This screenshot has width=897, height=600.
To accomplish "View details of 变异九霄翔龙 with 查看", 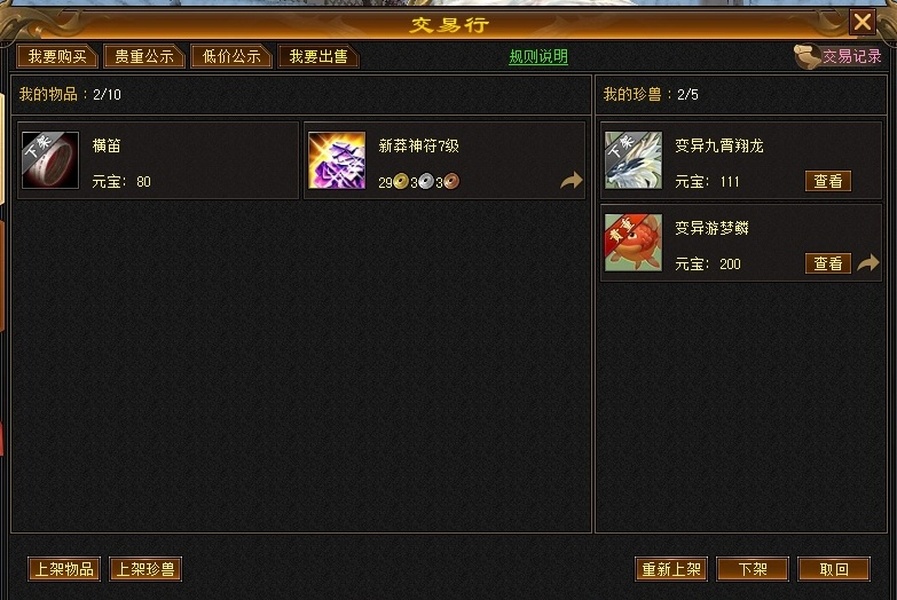I will pyautogui.click(x=828, y=181).
